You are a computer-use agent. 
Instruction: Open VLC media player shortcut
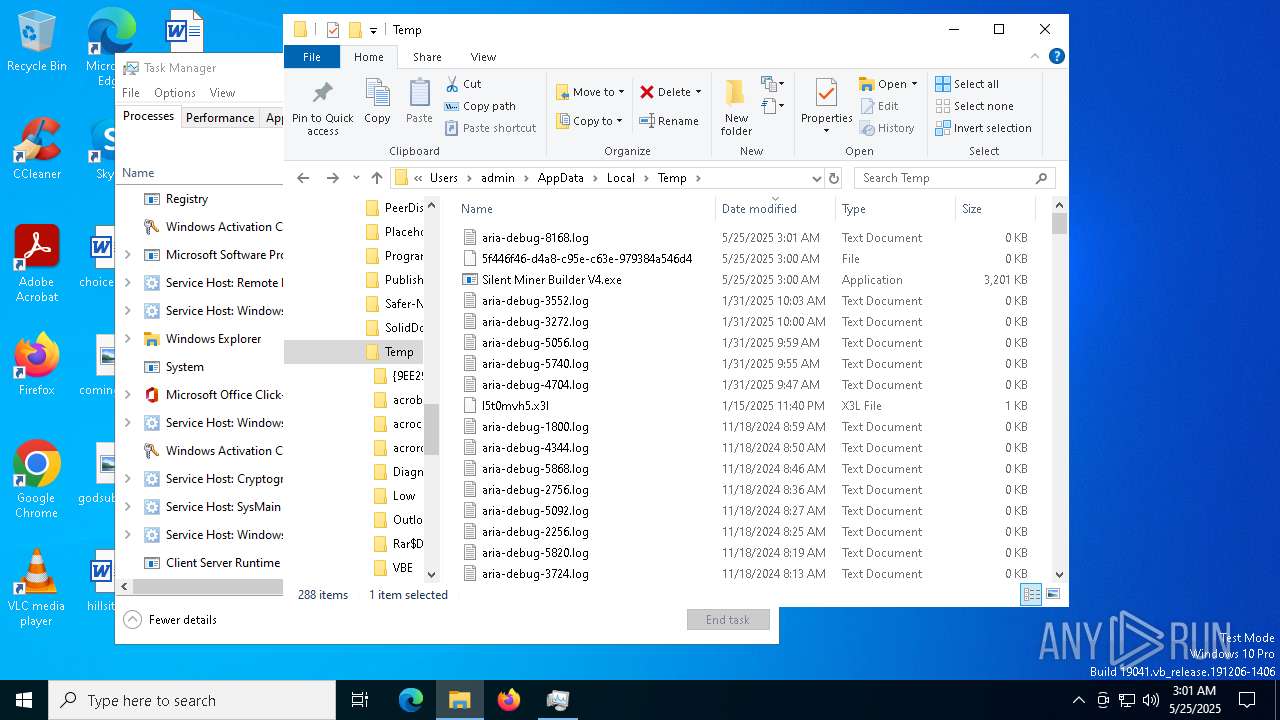click(37, 587)
